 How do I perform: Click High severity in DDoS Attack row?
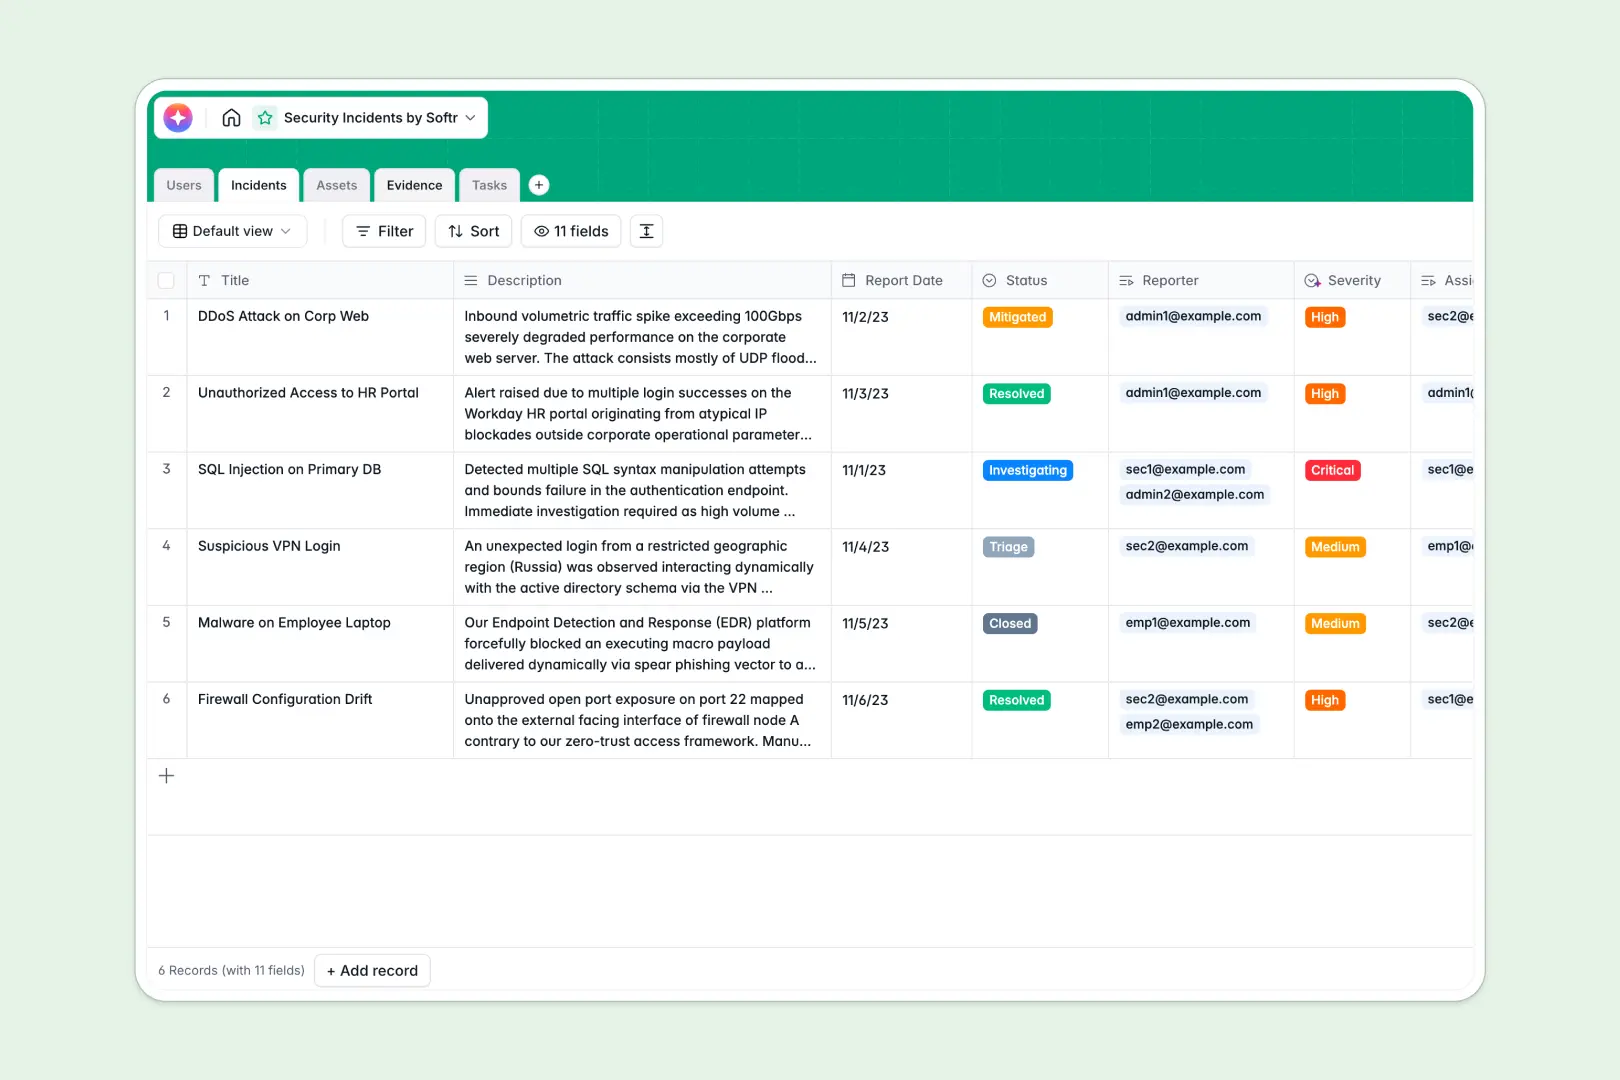point(1325,317)
